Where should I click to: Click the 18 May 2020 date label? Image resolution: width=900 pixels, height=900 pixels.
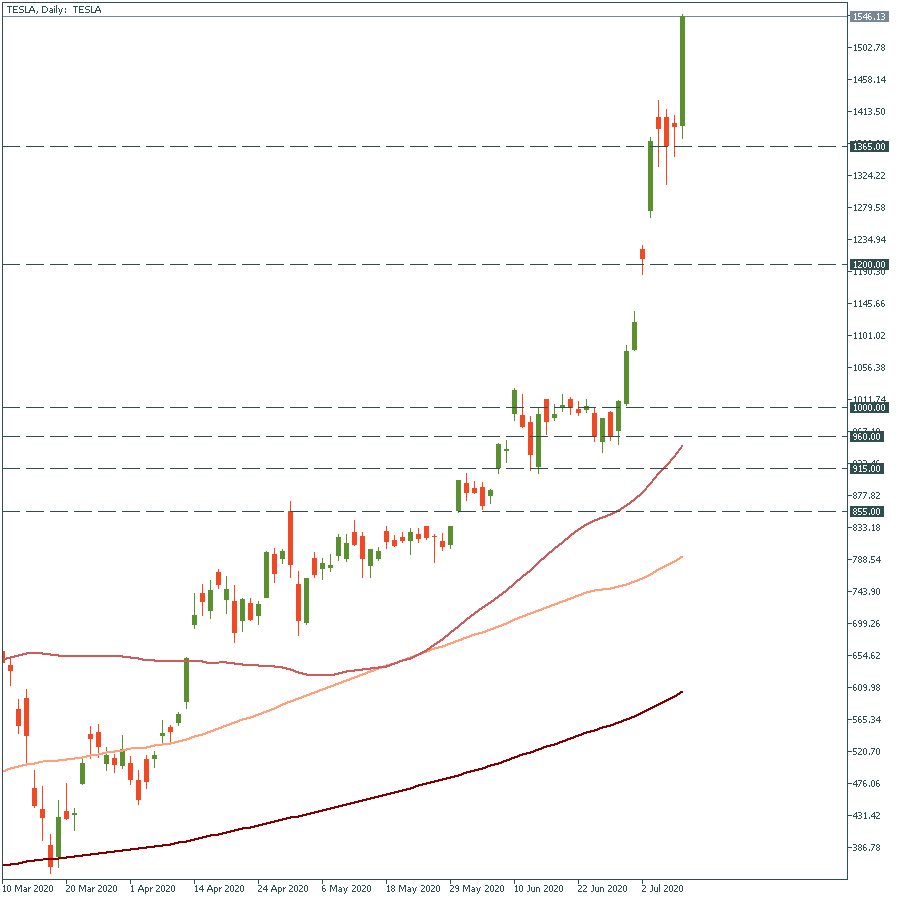point(413,888)
